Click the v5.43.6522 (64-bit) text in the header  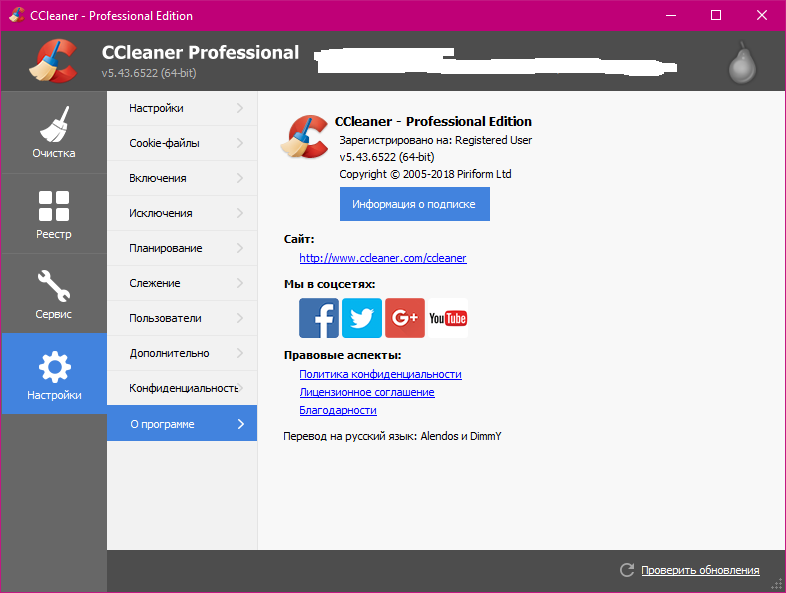point(149,73)
